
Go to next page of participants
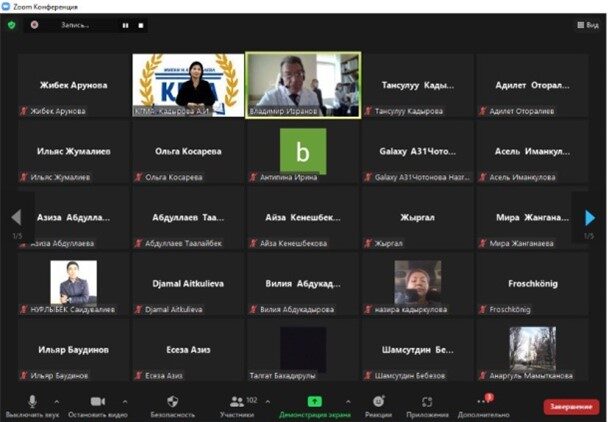click(x=591, y=217)
